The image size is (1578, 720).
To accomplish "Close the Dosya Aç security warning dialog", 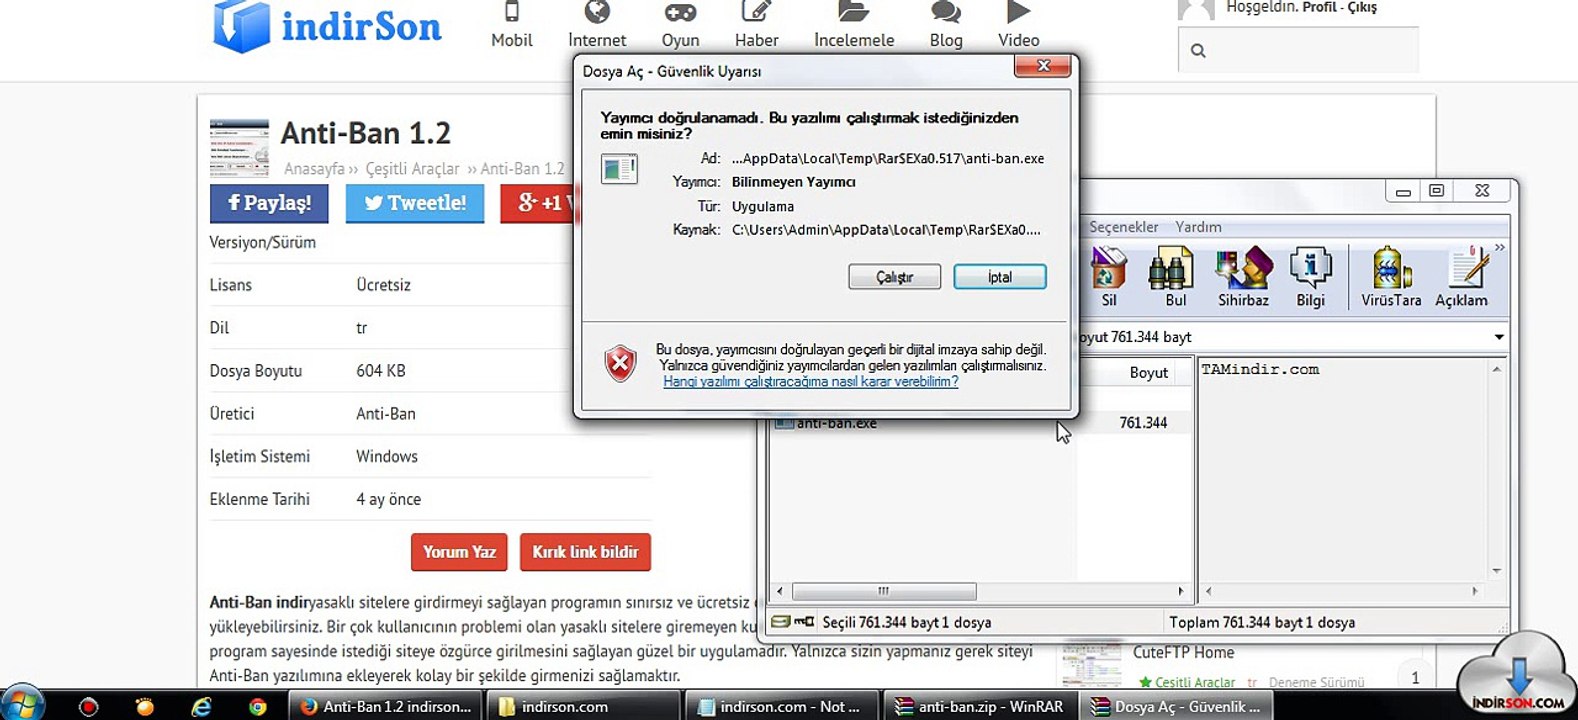I will pyautogui.click(x=1042, y=66).
